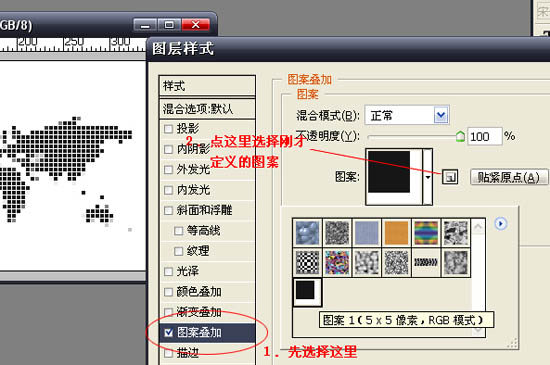This screenshot has height=365, width=550.
Task: Select the colorful confetti pattern thumbnail
Action: pos(337,262)
